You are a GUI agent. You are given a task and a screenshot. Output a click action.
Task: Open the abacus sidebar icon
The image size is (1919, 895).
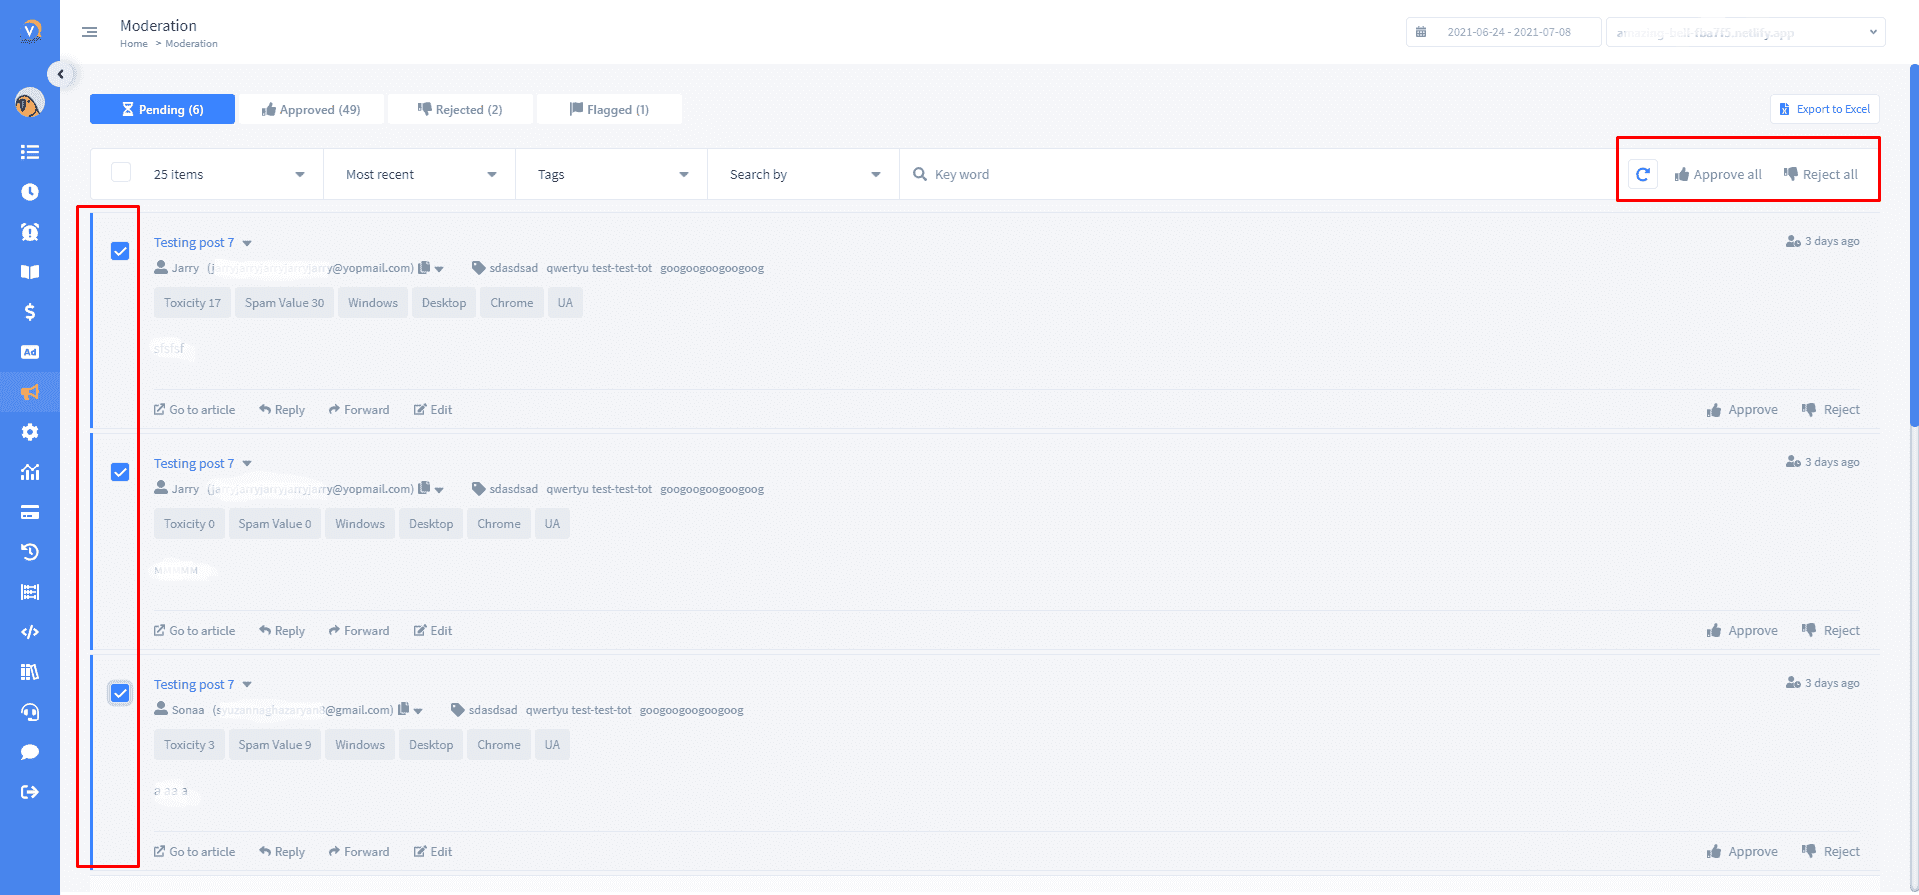click(30, 592)
